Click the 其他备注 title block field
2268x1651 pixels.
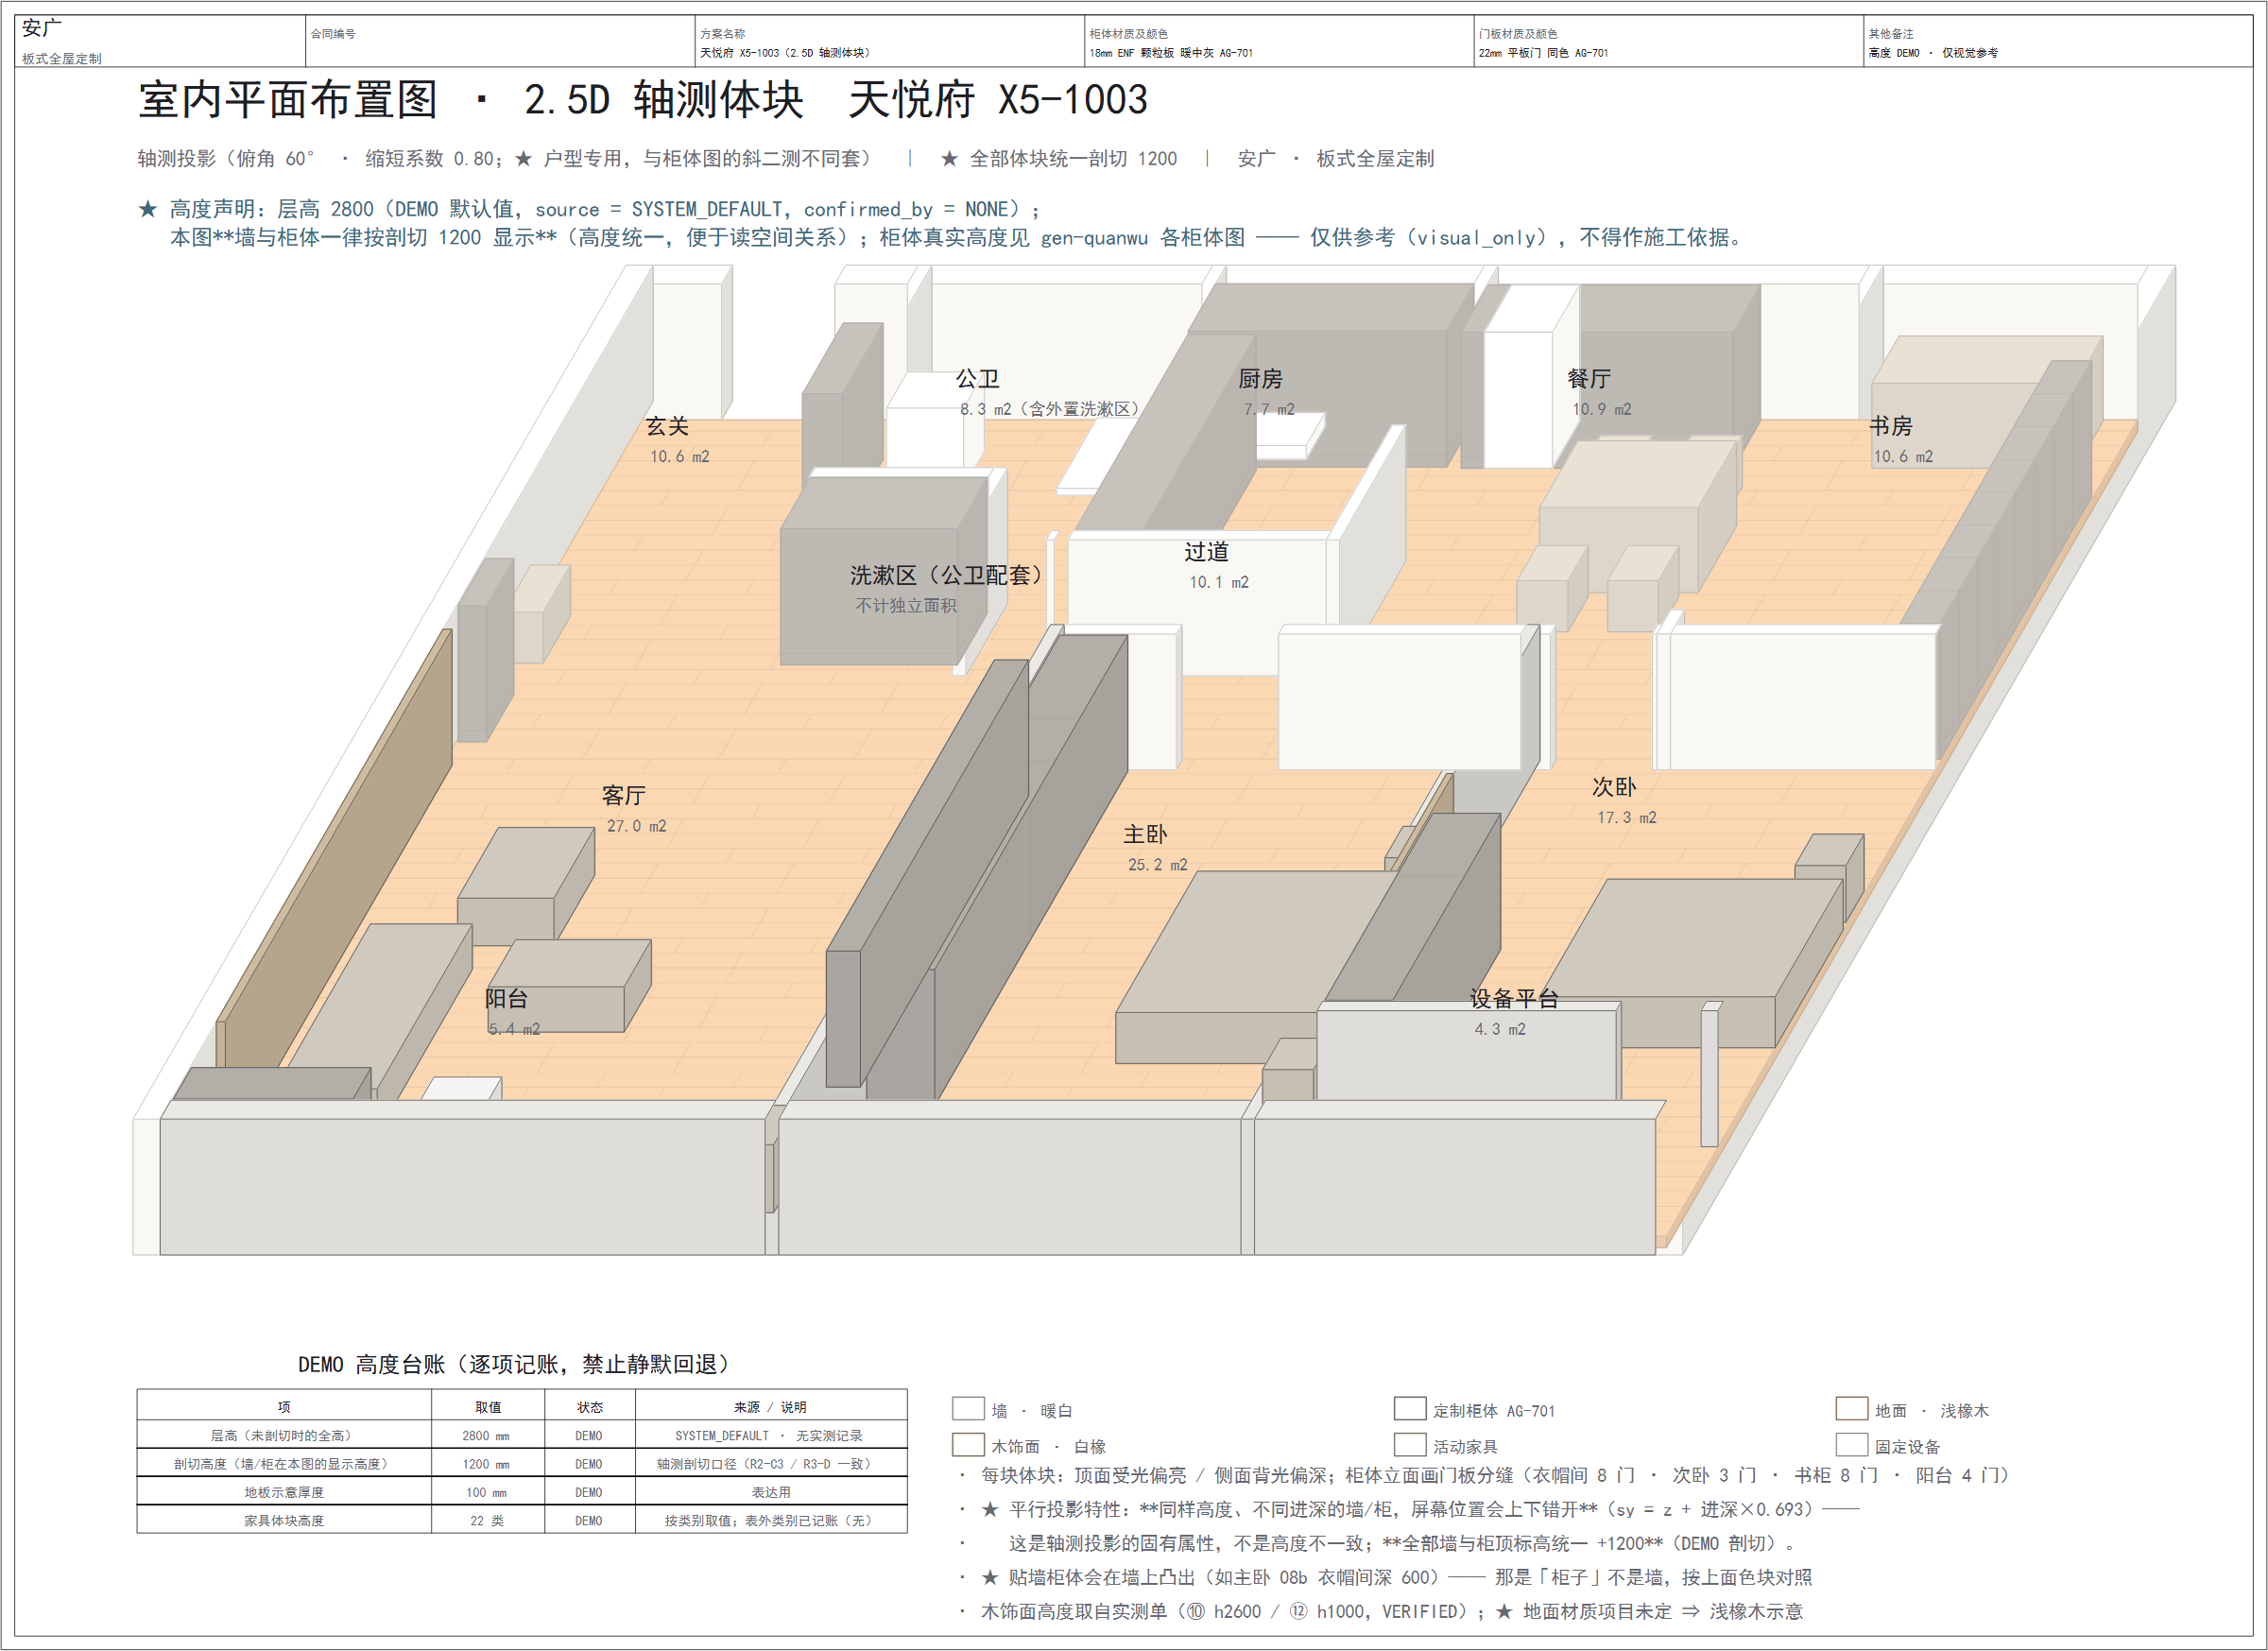[2058, 41]
